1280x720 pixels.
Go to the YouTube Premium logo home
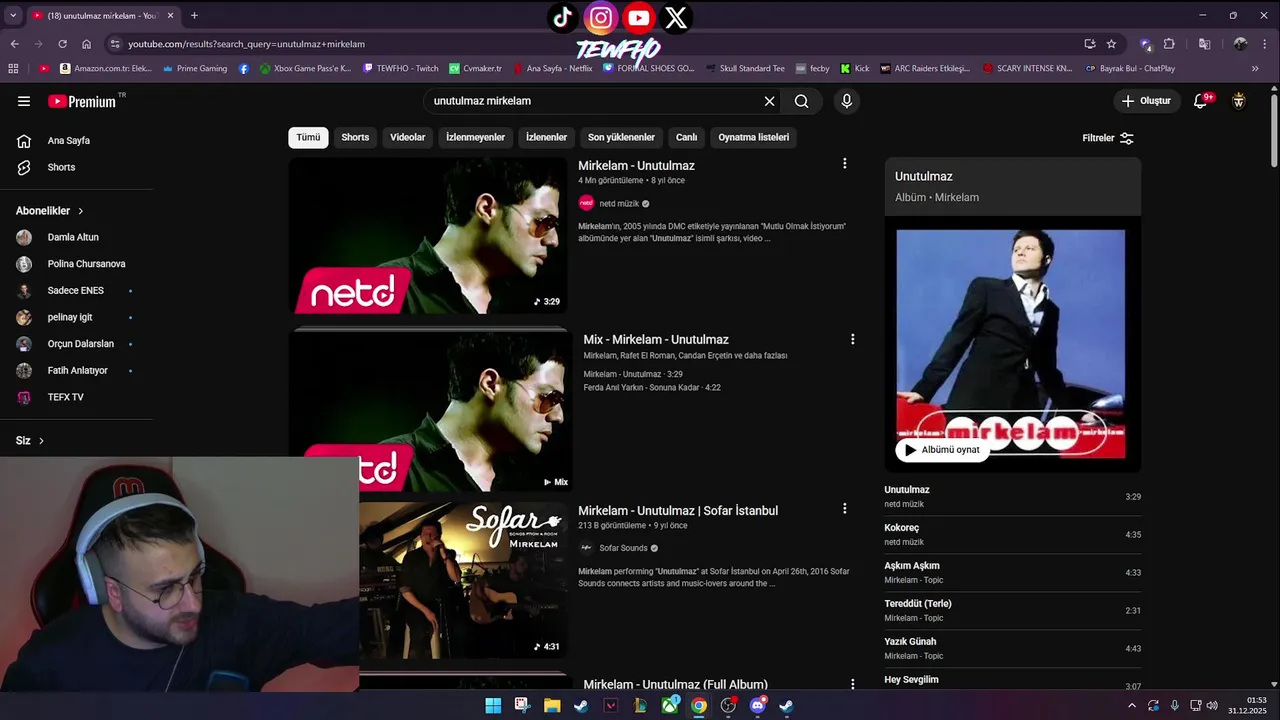coord(82,101)
